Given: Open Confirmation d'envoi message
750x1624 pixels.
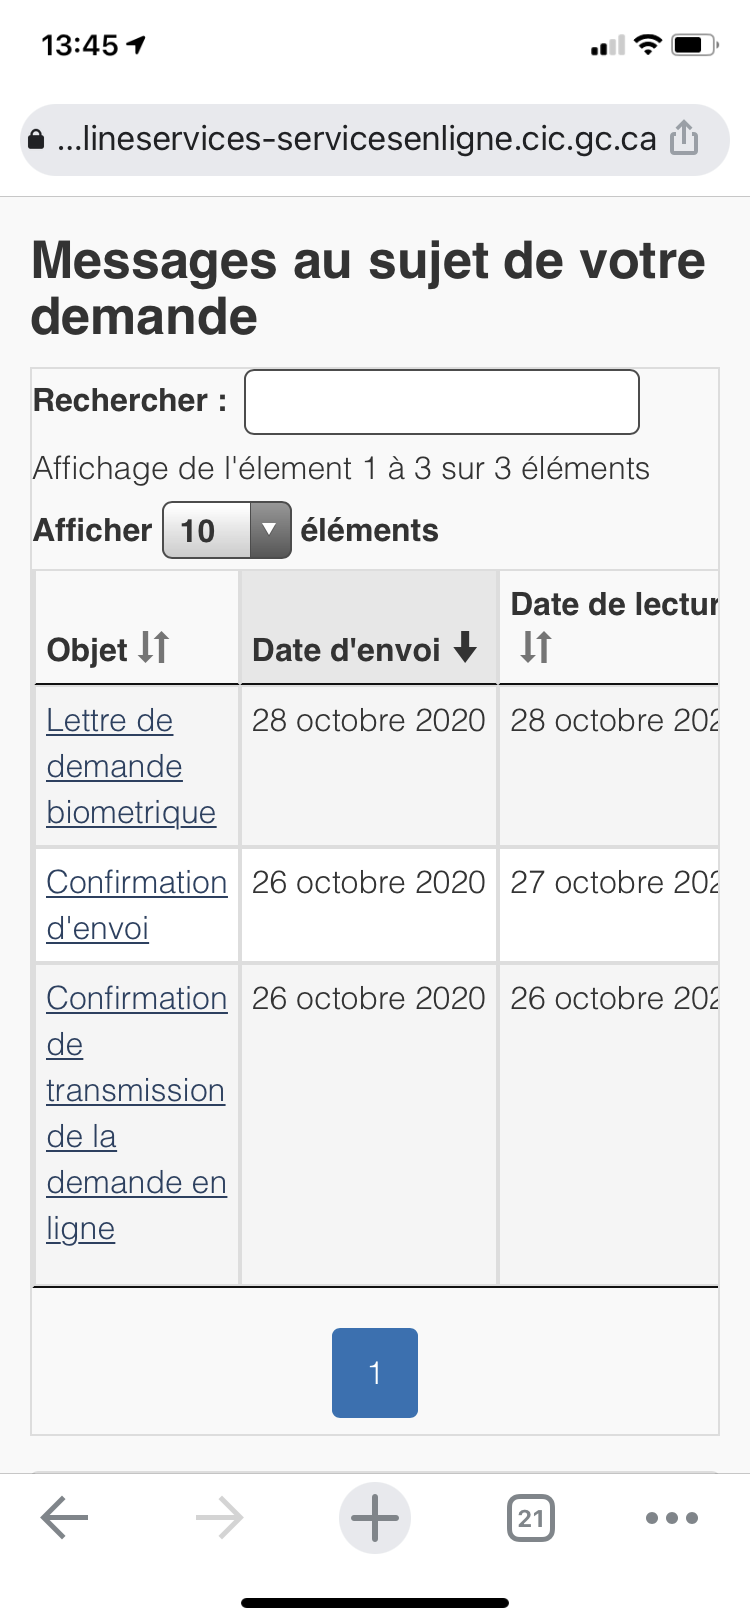Looking at the screenshot, I should coord(136,904).
